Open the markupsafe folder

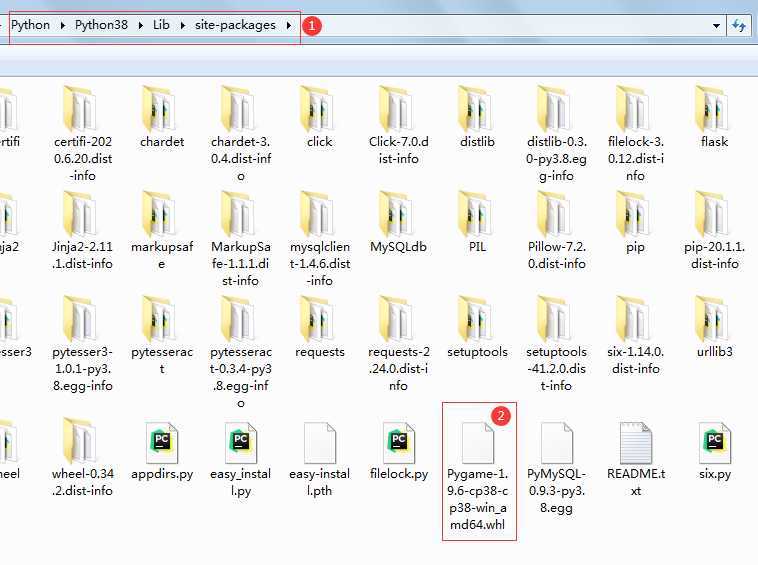(162, 231)
